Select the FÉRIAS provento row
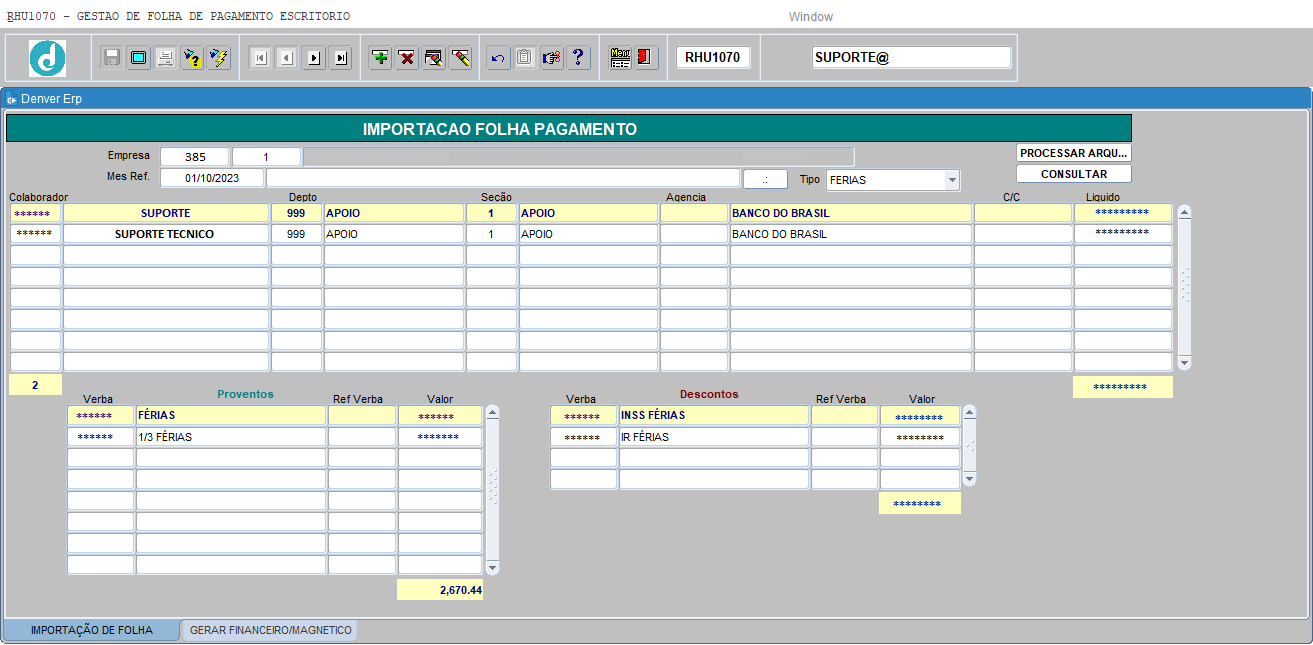 click(231, 415)
